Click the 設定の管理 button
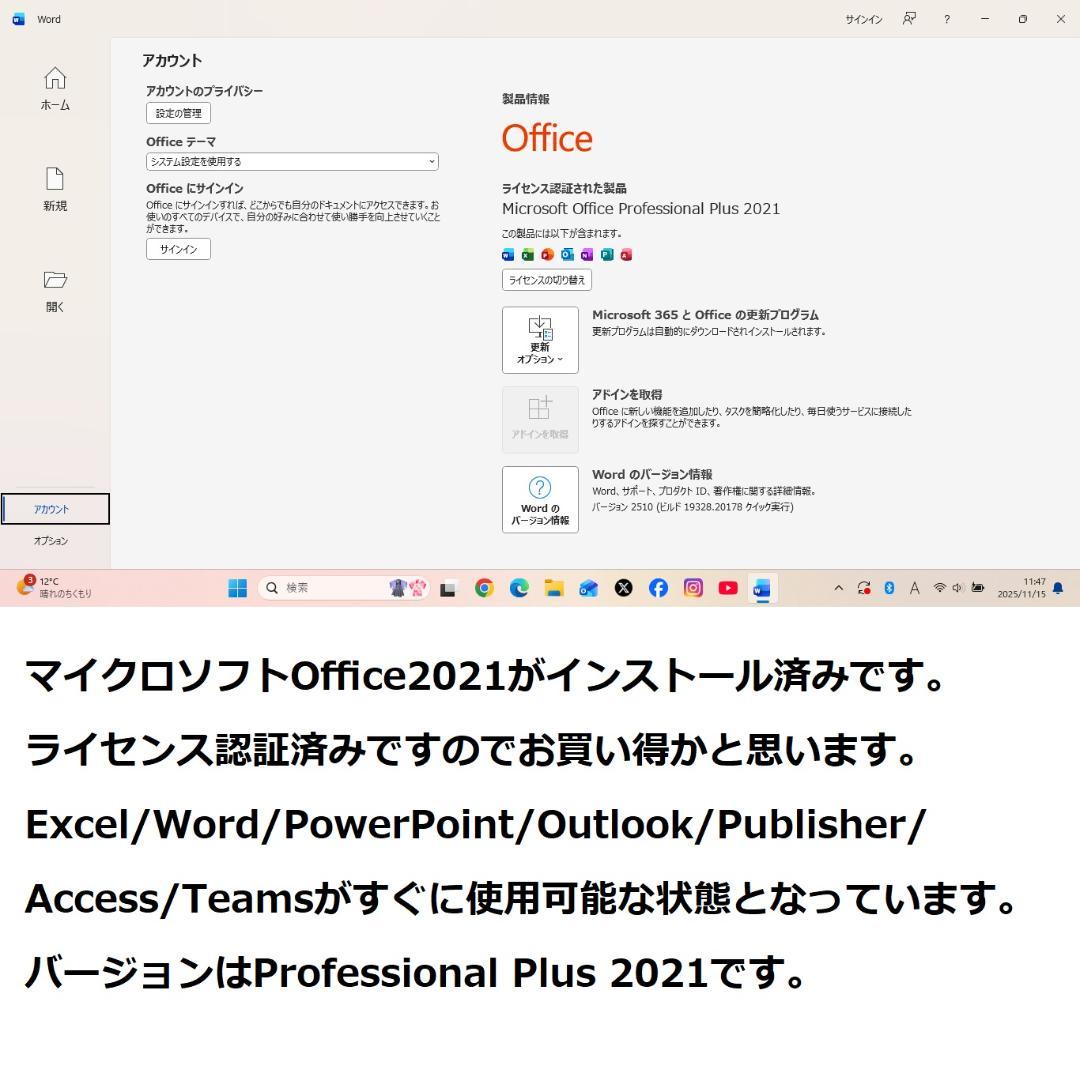1080x1073 pixels. pyautogui.click(x=178, y=113)
